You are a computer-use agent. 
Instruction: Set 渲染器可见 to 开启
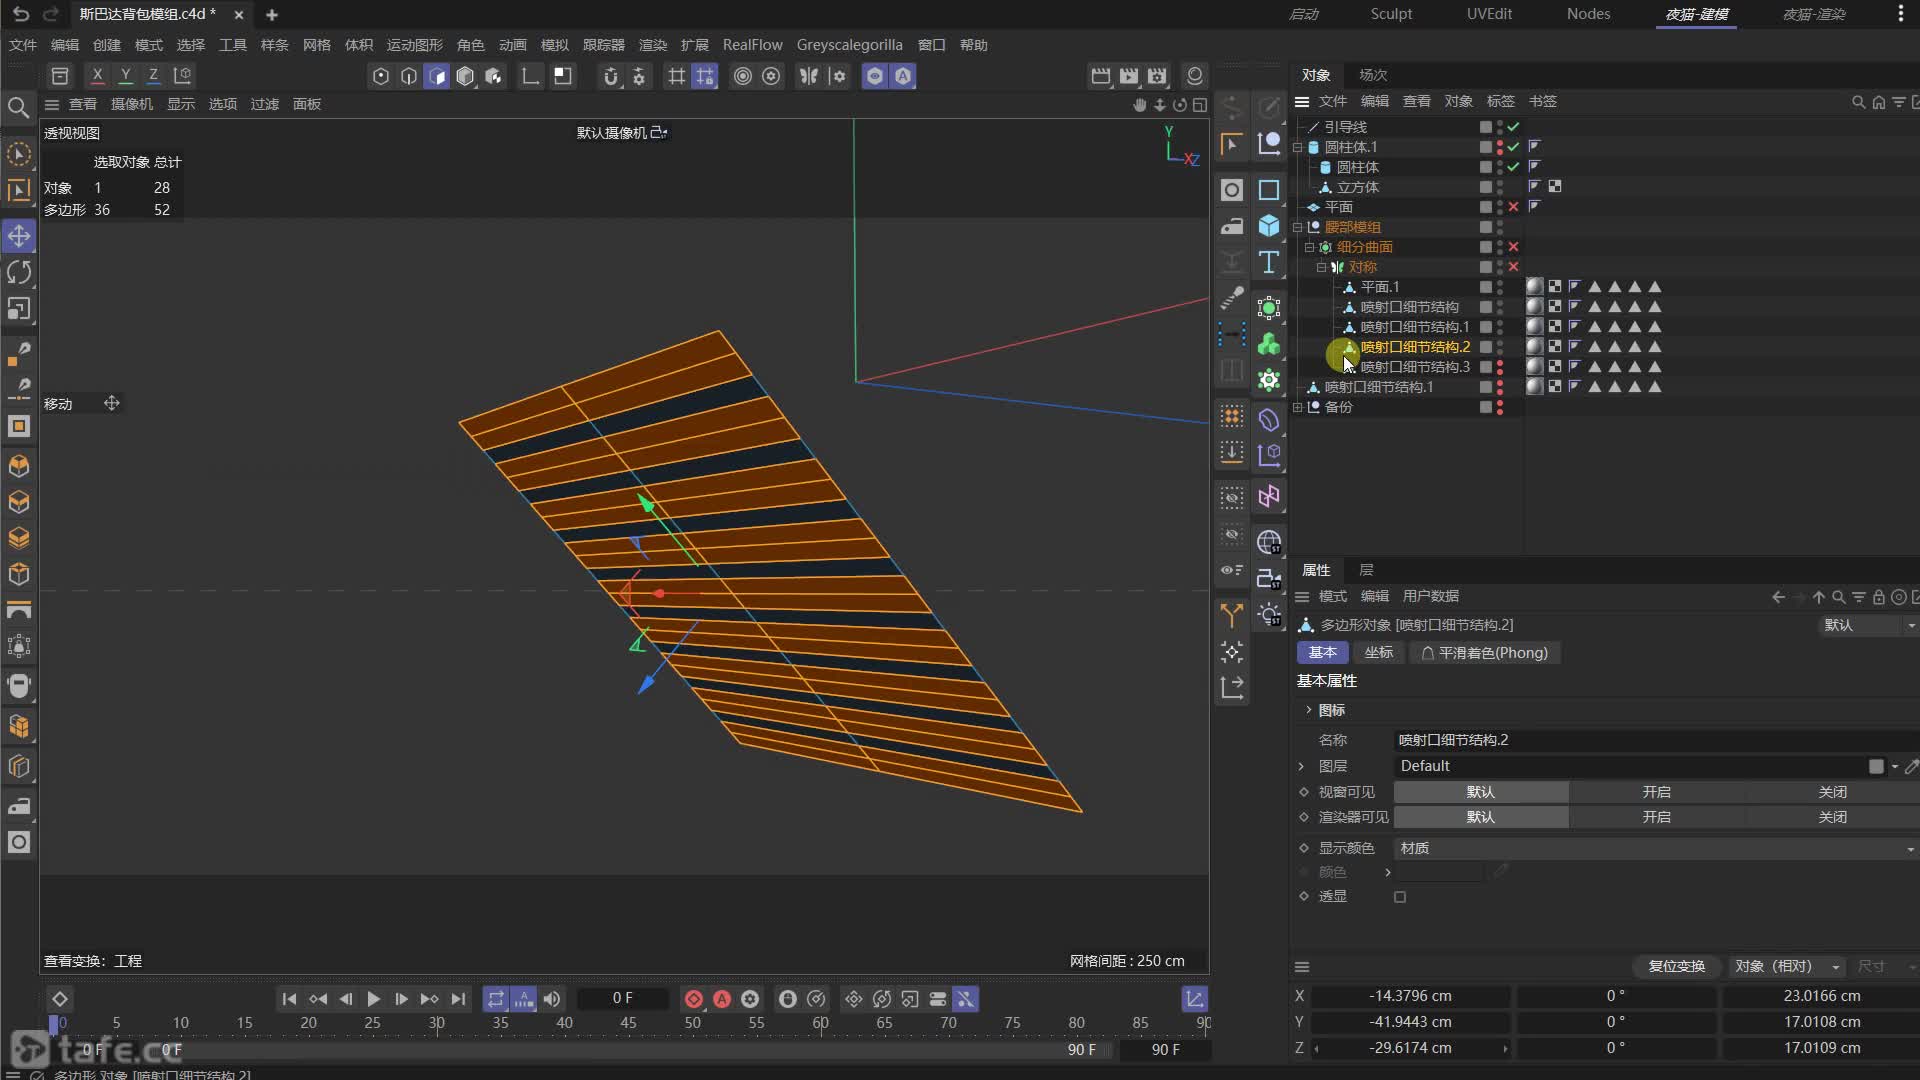pyautogui.click(x=1657, y=817)
